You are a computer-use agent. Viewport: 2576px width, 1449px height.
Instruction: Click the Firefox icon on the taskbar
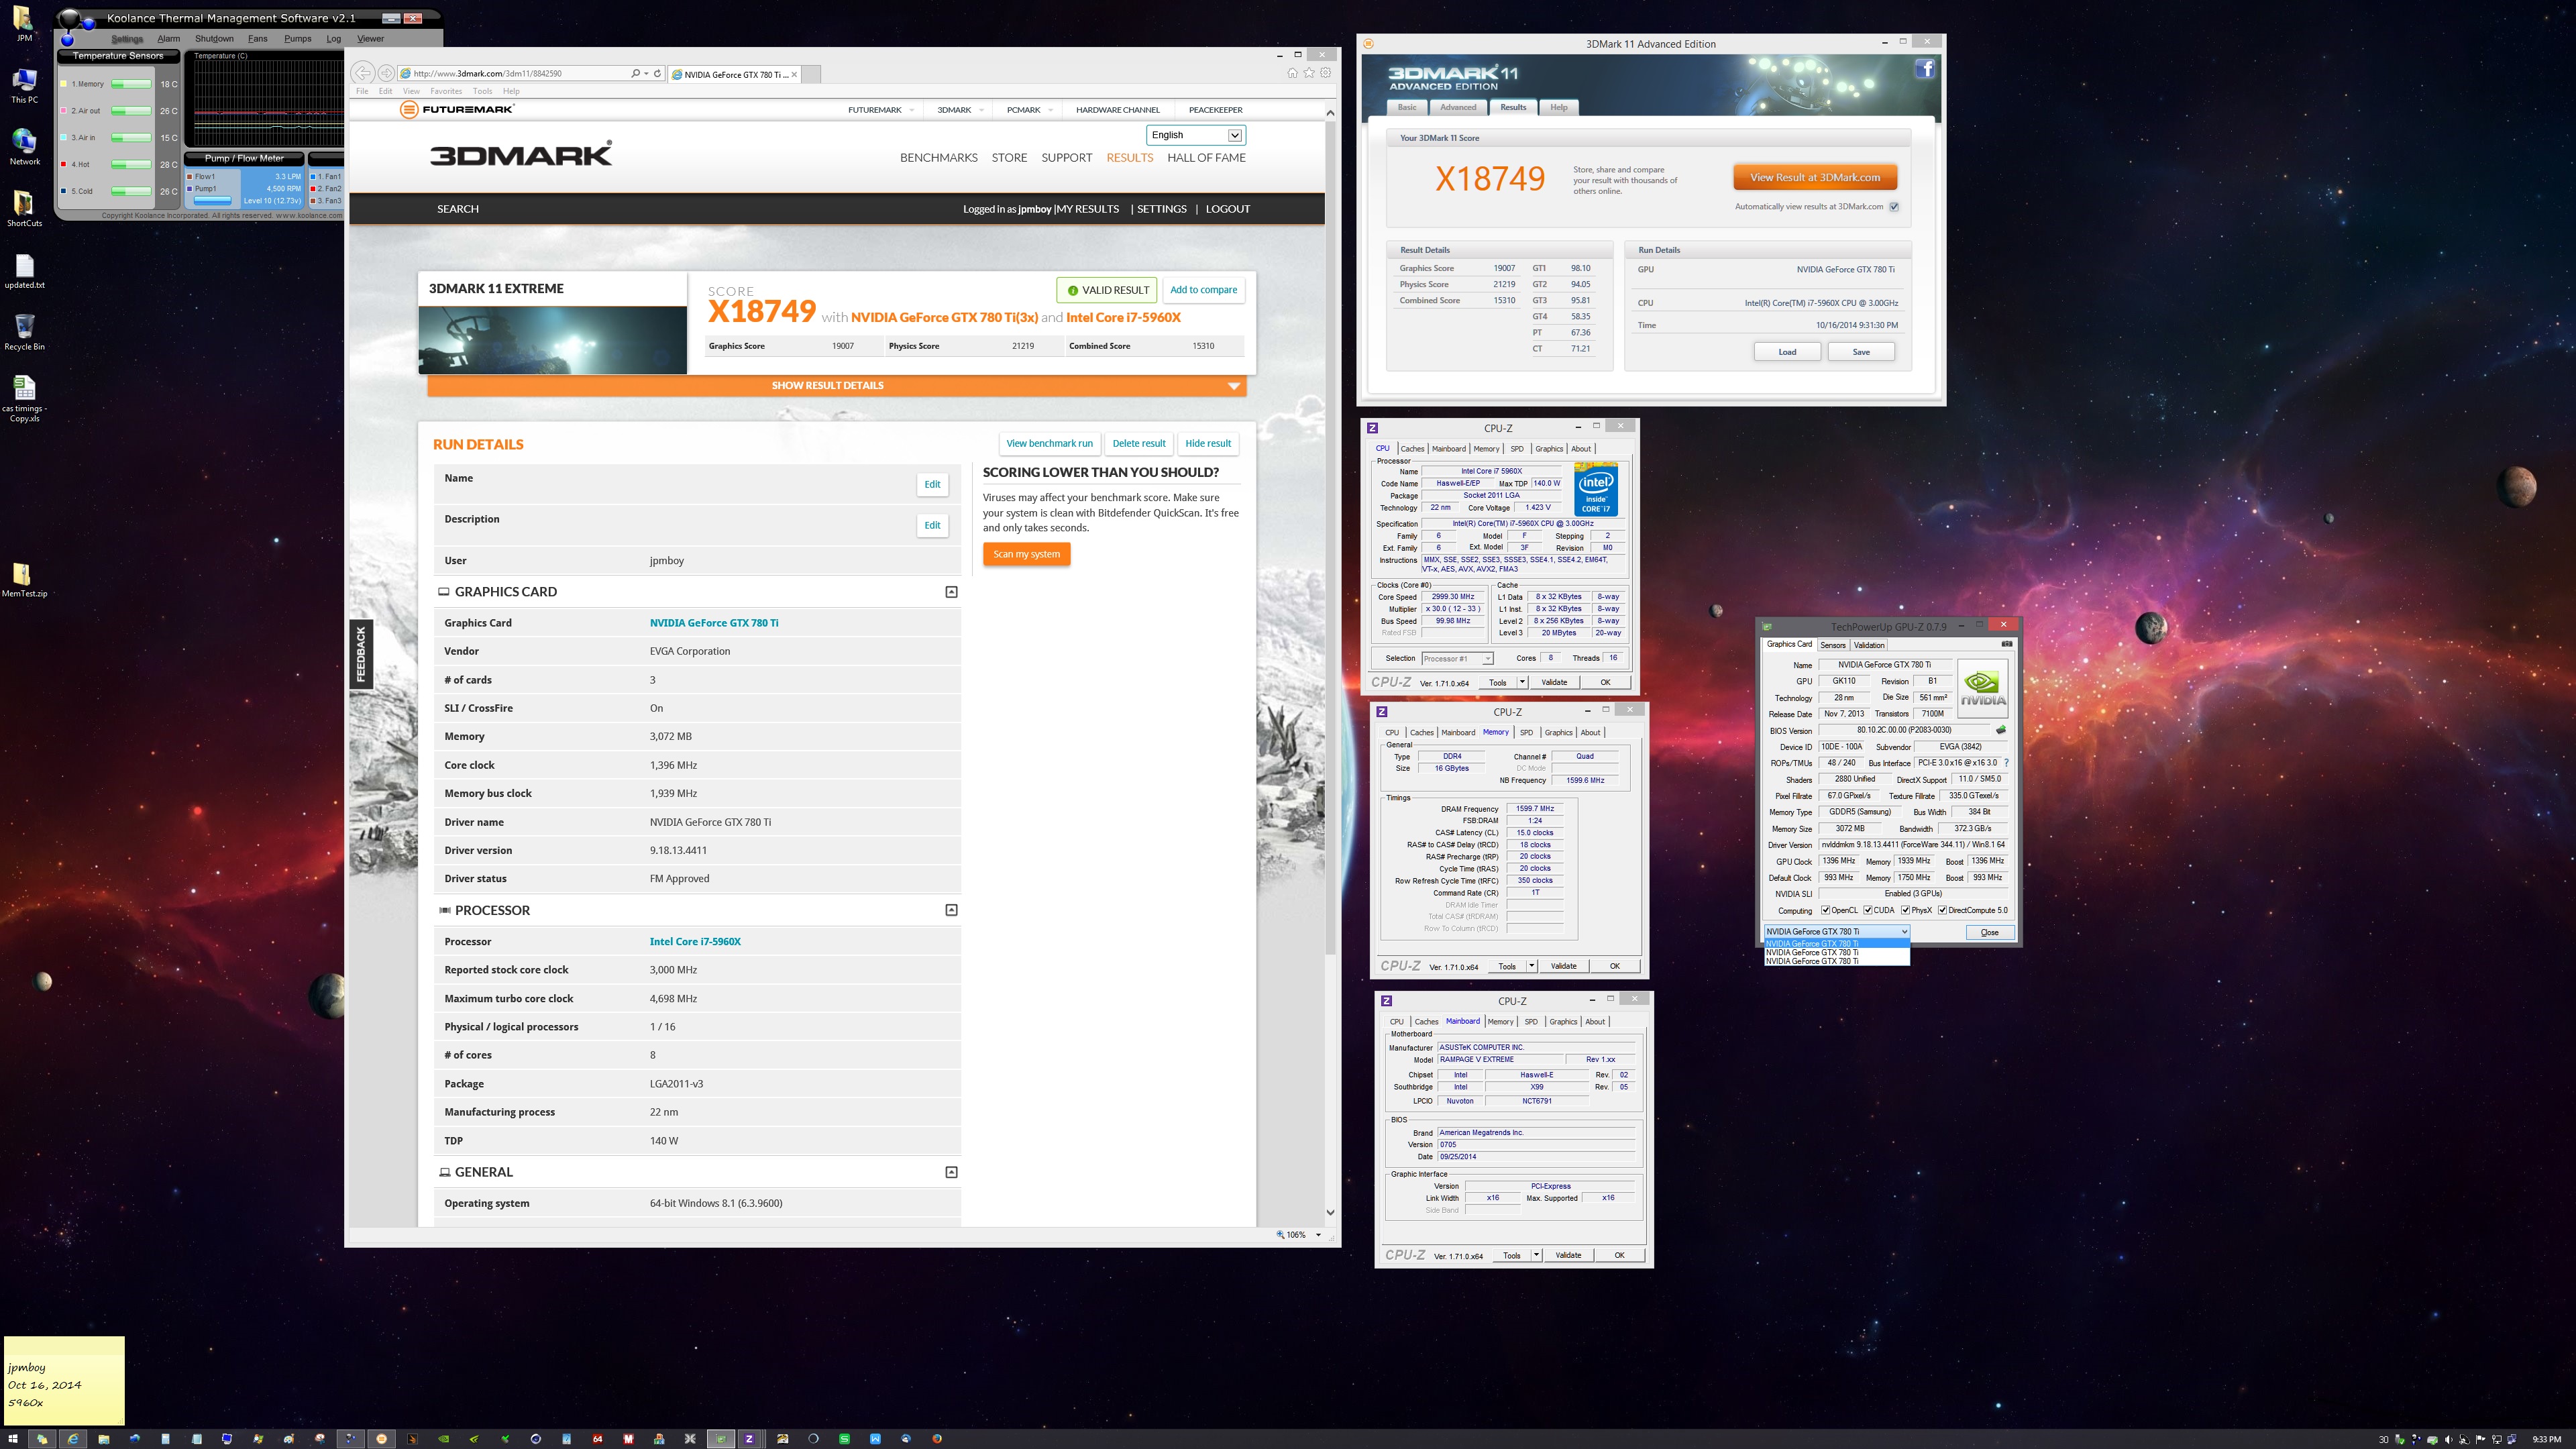tap(937, 1439)
